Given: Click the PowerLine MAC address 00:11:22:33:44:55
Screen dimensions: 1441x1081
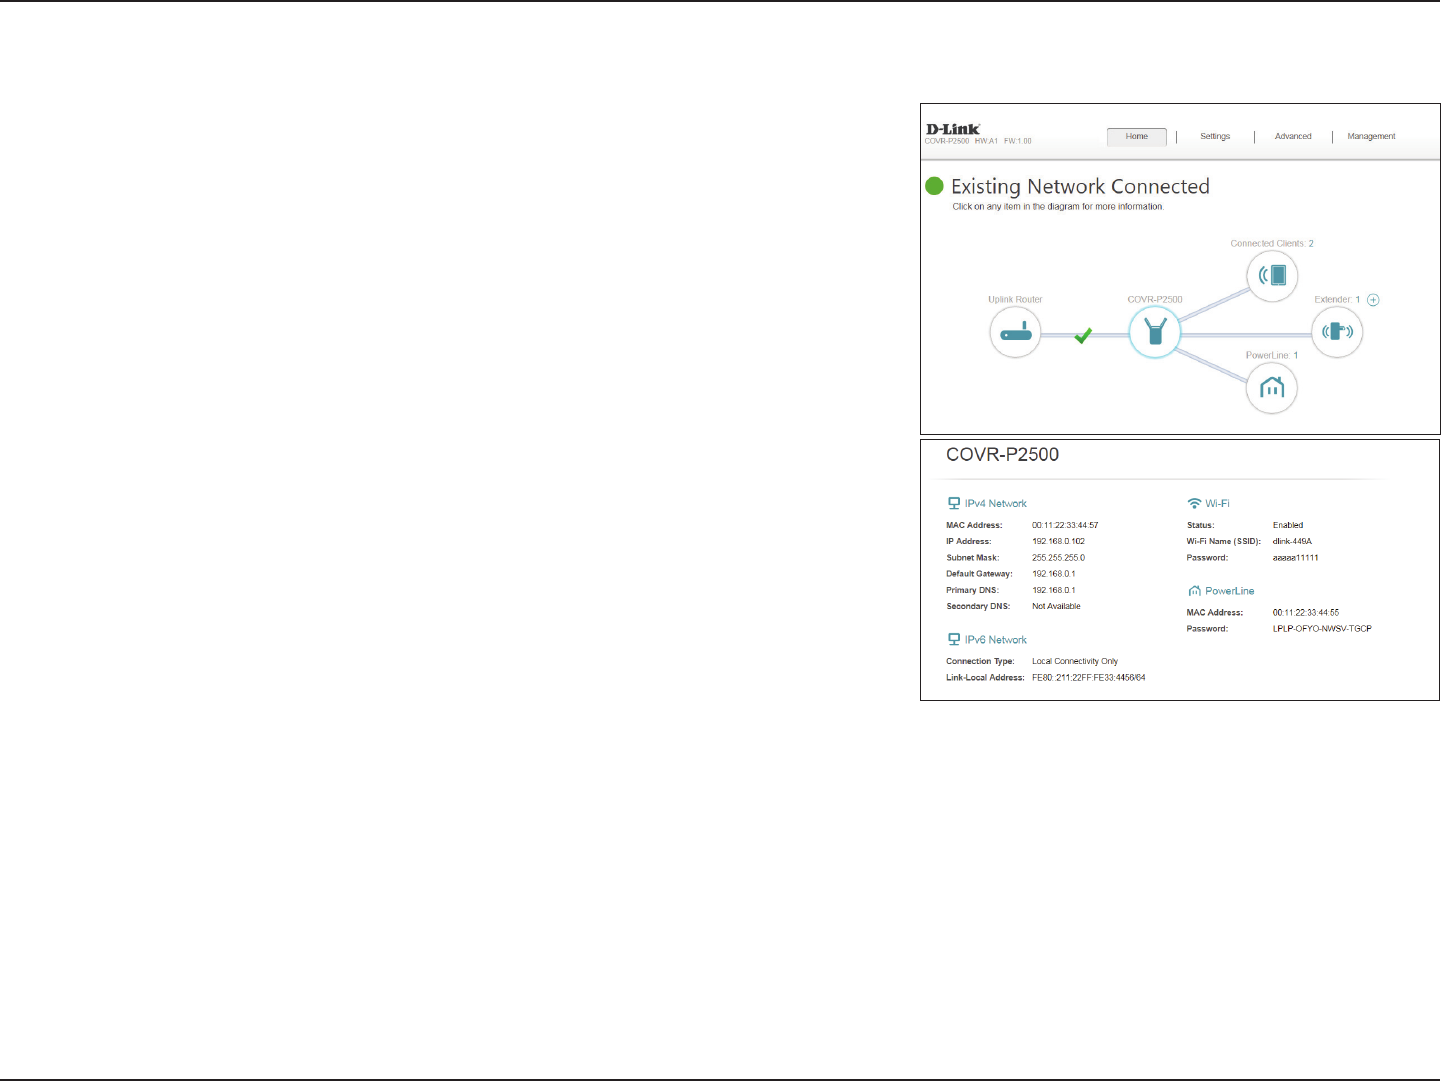Looking at the screenshot, I should (1305, 613).
